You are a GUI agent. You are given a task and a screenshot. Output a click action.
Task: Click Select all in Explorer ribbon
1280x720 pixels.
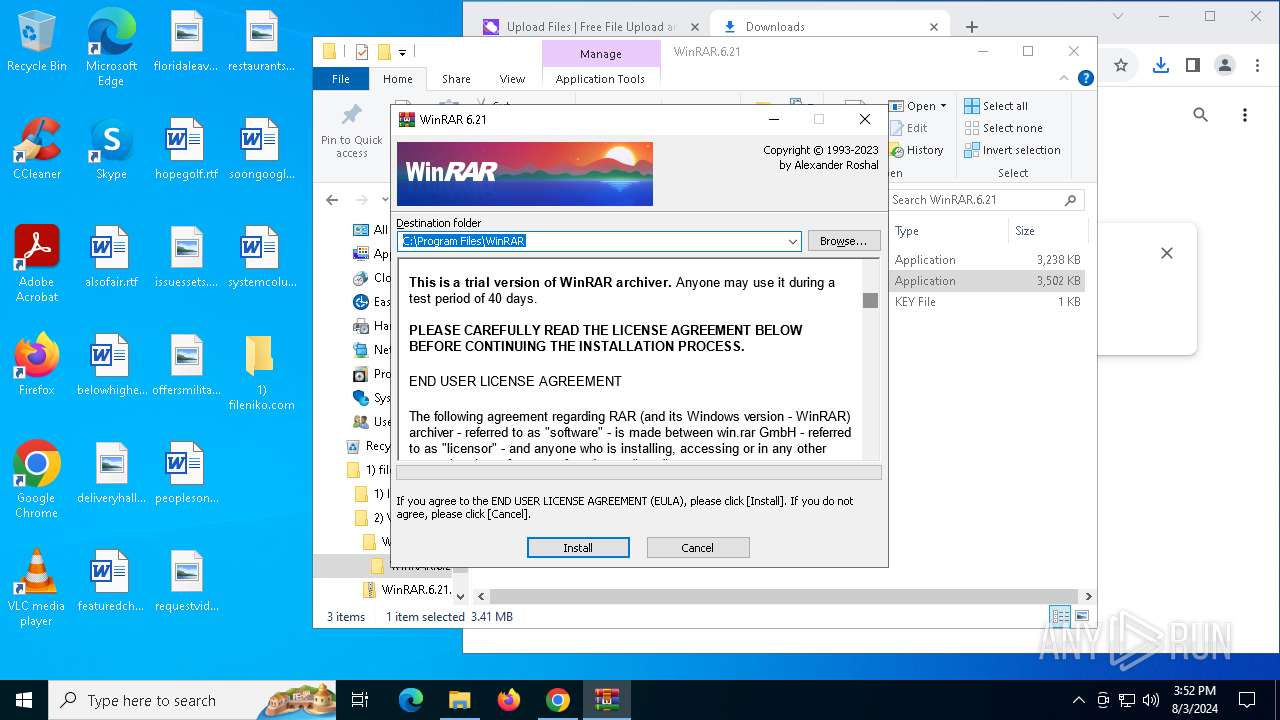pyautogui.click(x=996, y=106)
